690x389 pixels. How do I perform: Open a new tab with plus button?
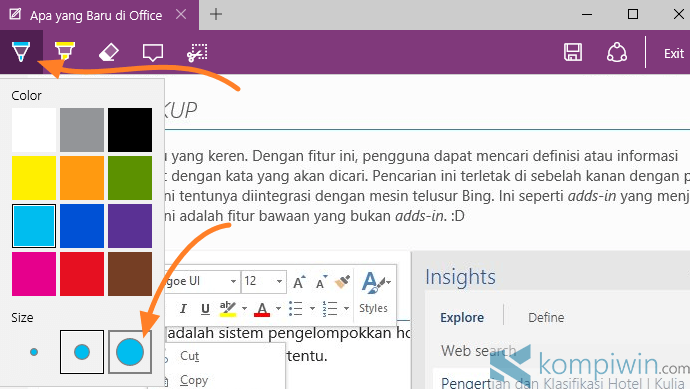(216, 15)
